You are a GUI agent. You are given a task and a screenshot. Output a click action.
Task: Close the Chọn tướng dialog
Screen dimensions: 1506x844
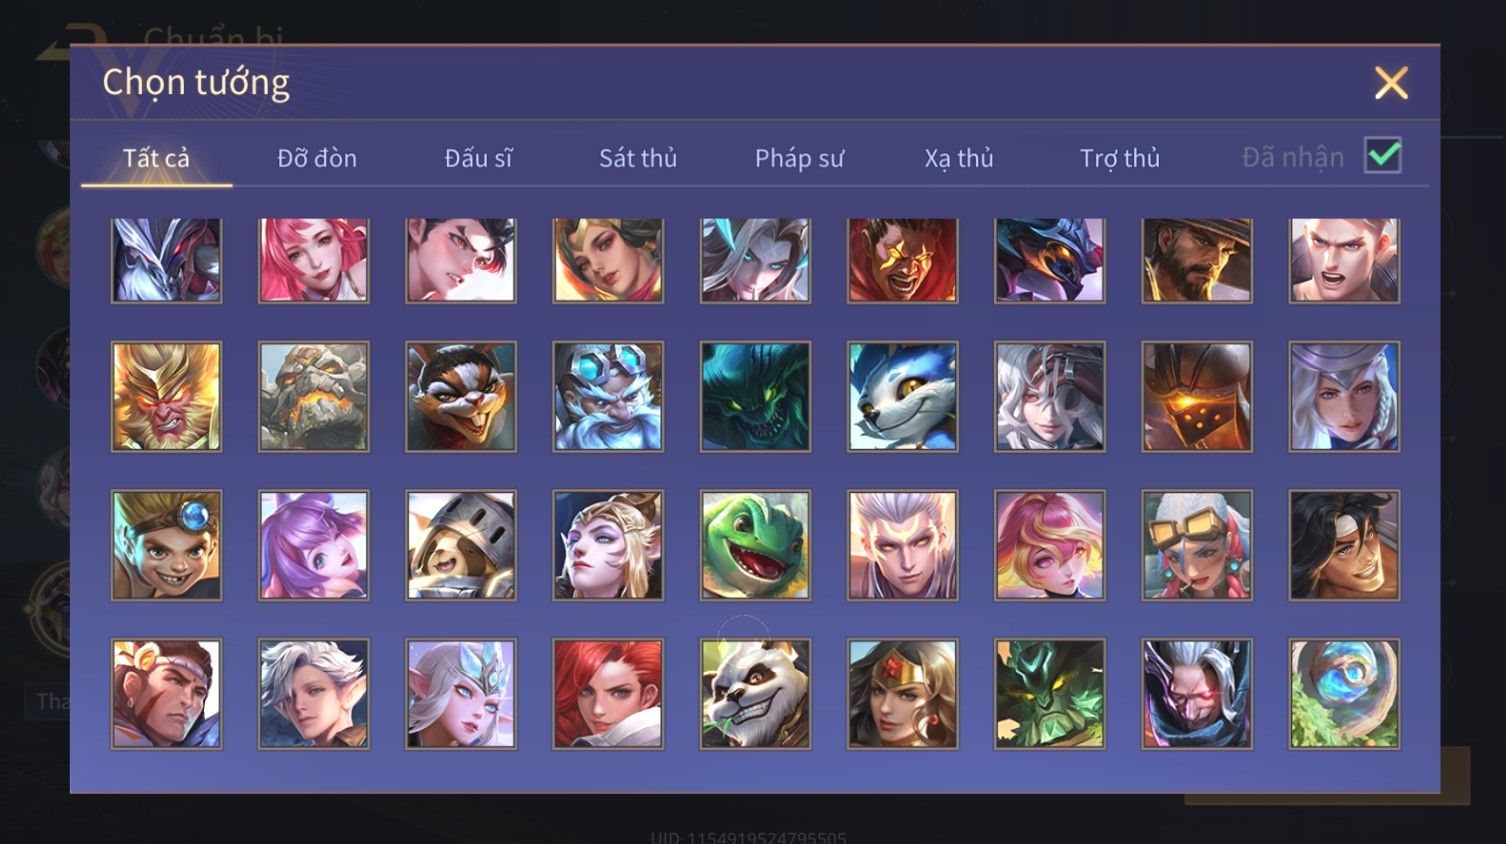point(1391,83)
